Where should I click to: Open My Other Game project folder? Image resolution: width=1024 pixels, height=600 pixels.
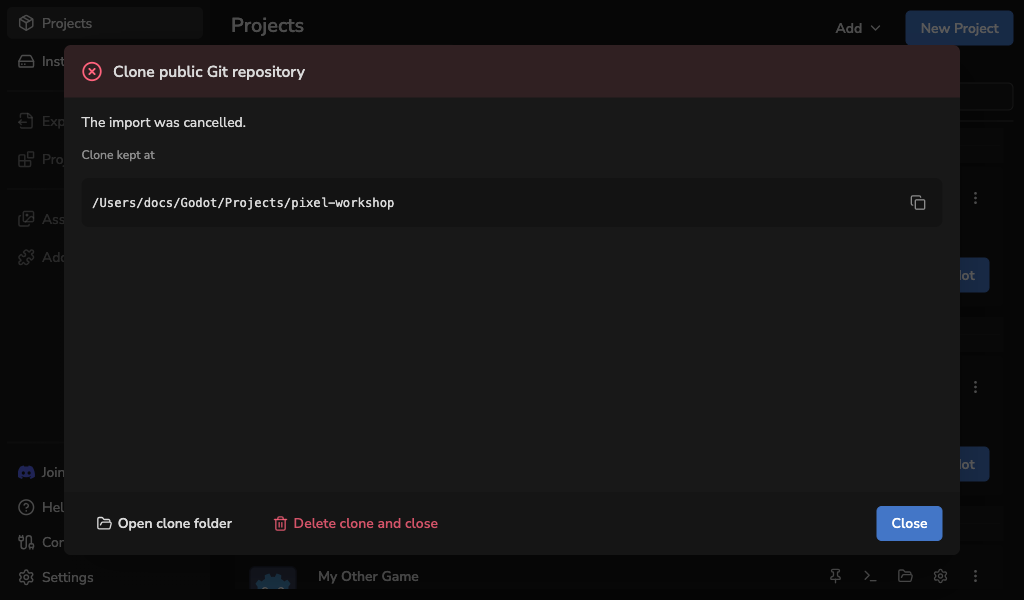905,576
